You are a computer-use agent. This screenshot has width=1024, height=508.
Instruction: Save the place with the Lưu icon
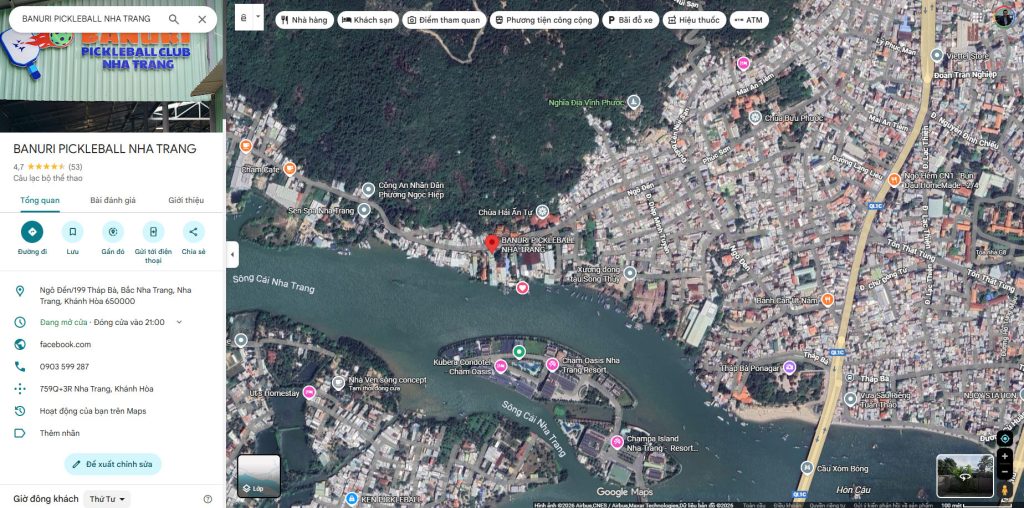tap(72, 232)
